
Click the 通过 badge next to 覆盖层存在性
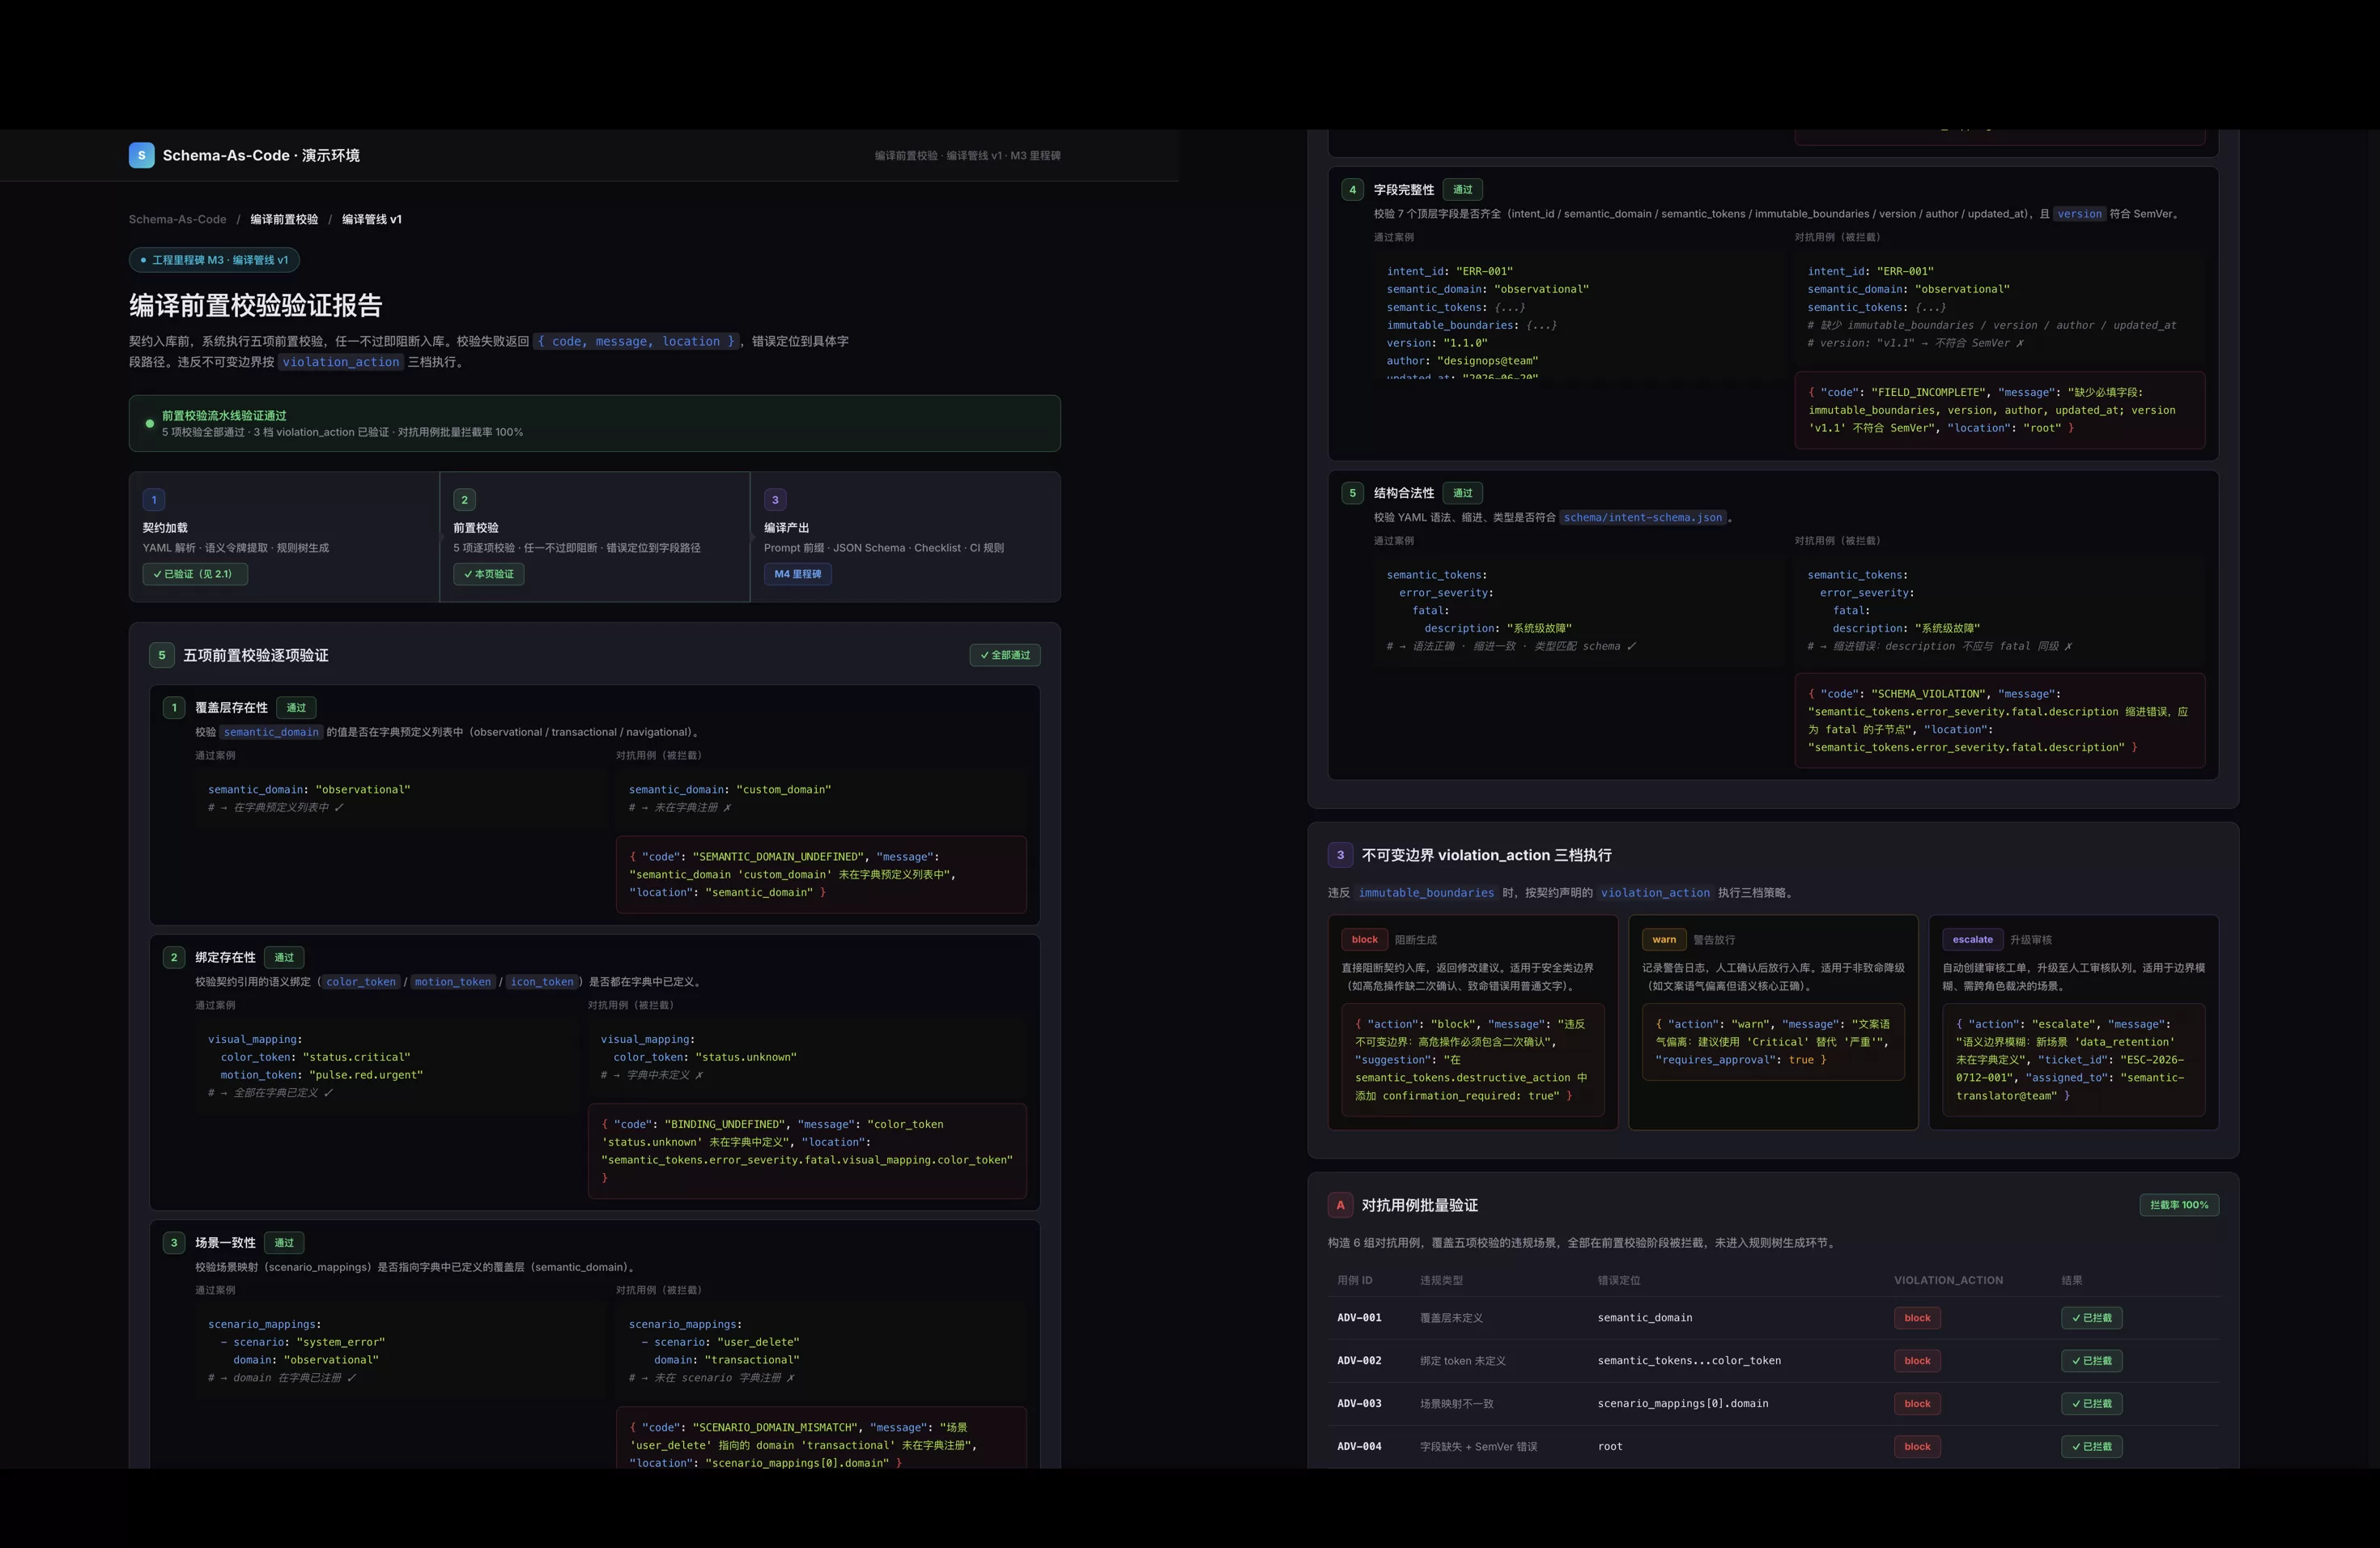296,707
